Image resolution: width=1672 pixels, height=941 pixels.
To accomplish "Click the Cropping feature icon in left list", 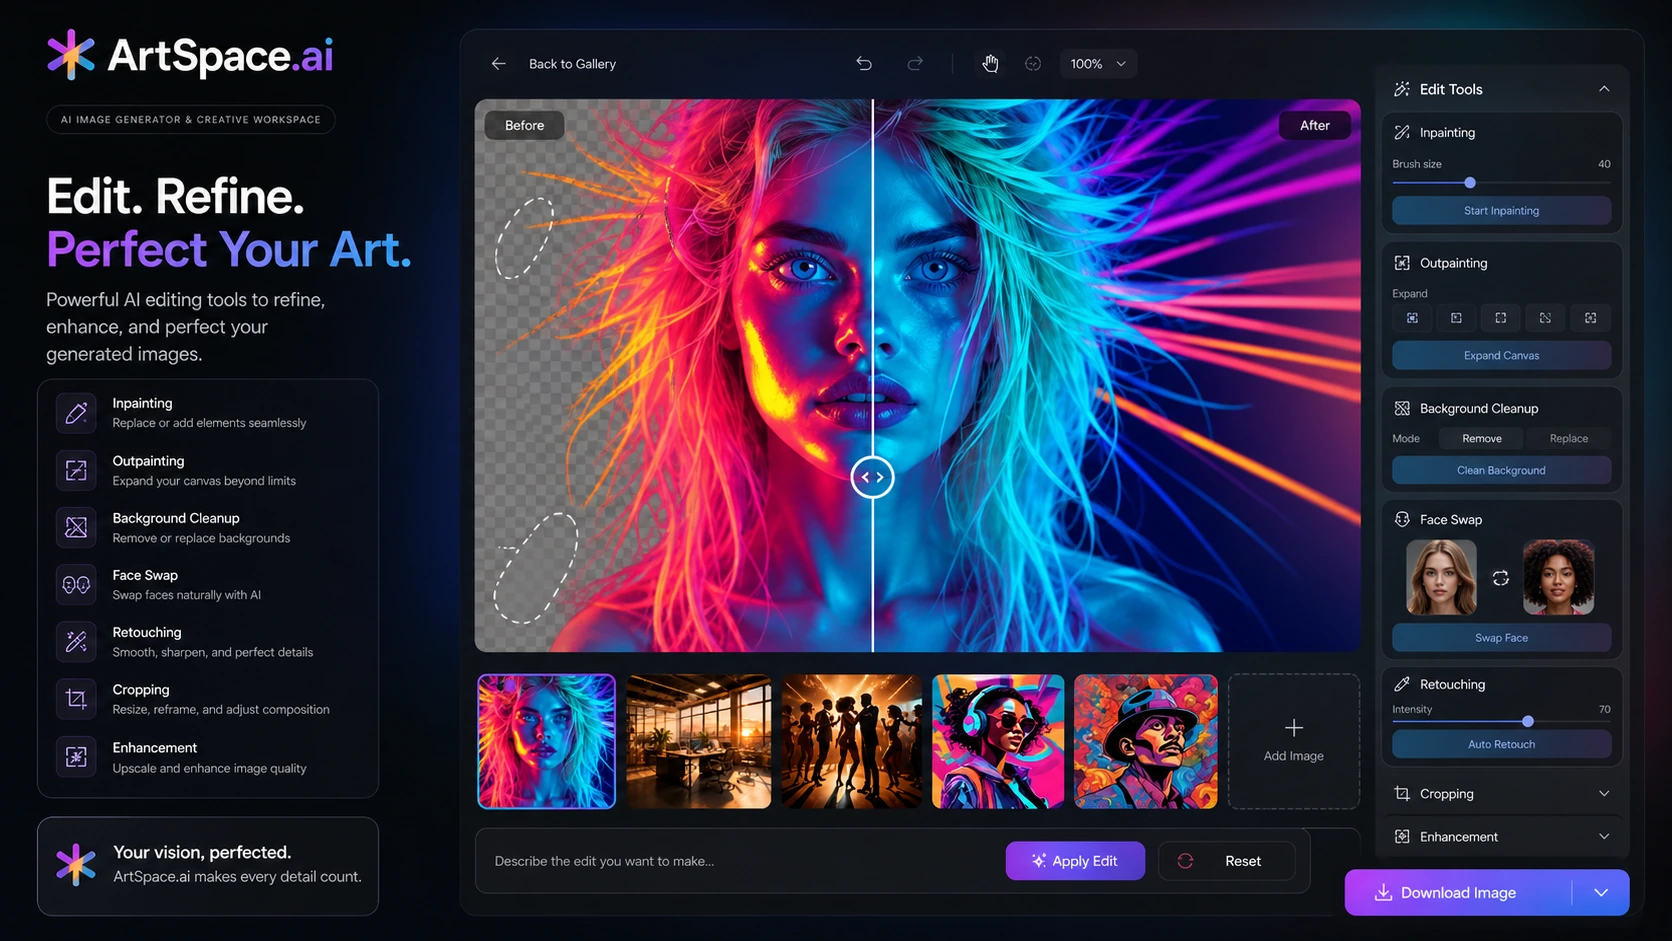I will (x=76, y=699).
